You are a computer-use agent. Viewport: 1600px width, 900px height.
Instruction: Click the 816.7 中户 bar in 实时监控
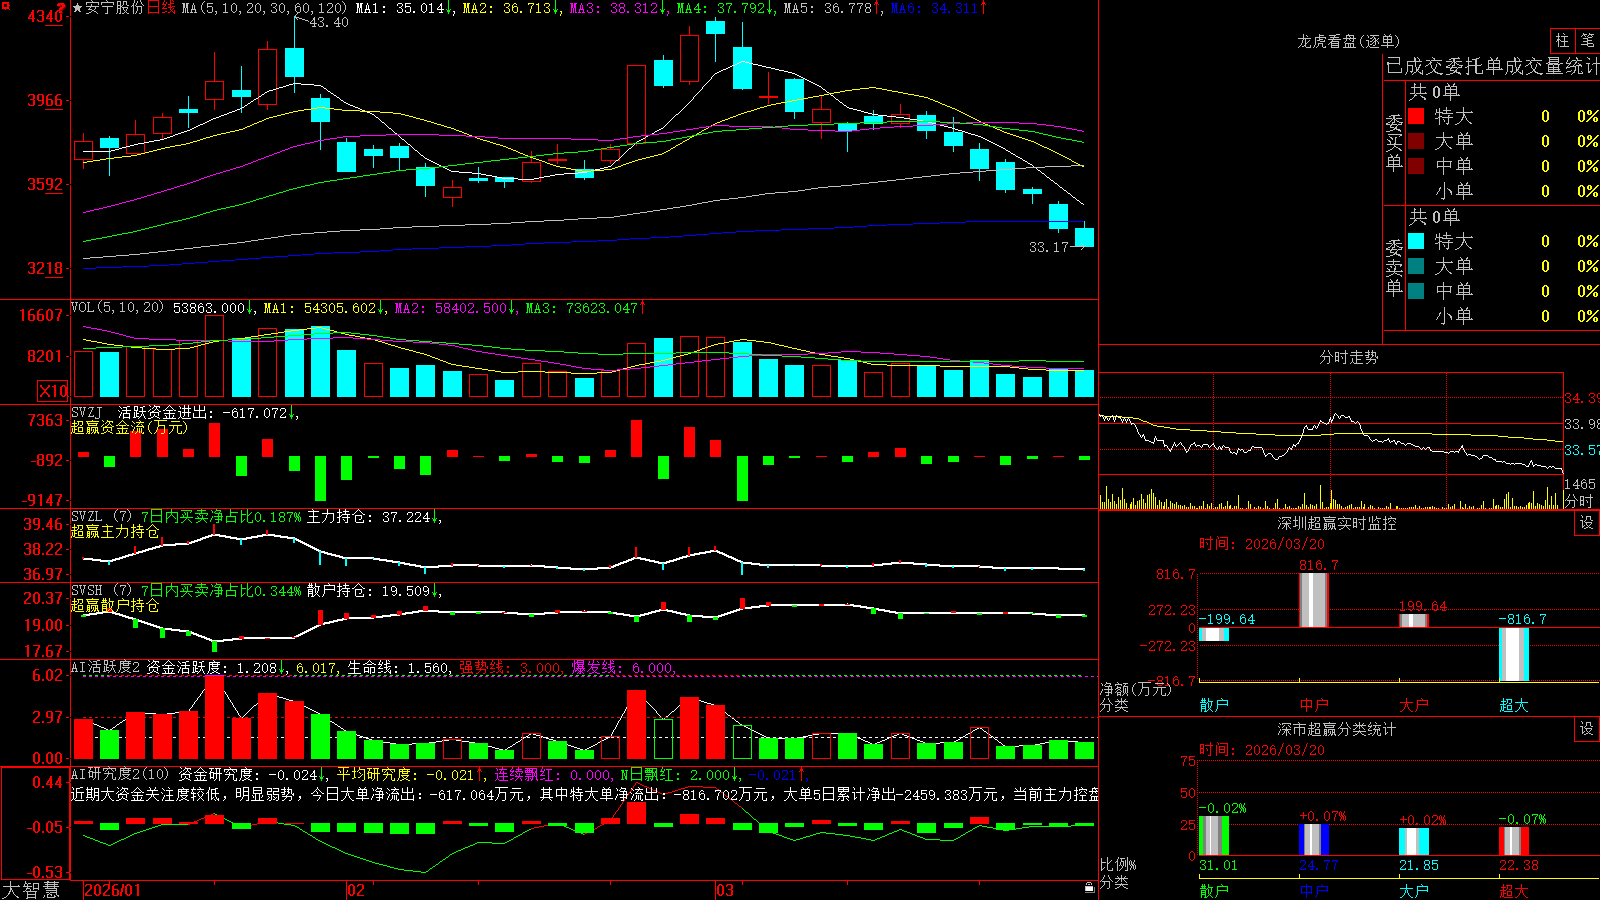[x=1314, y=600]
